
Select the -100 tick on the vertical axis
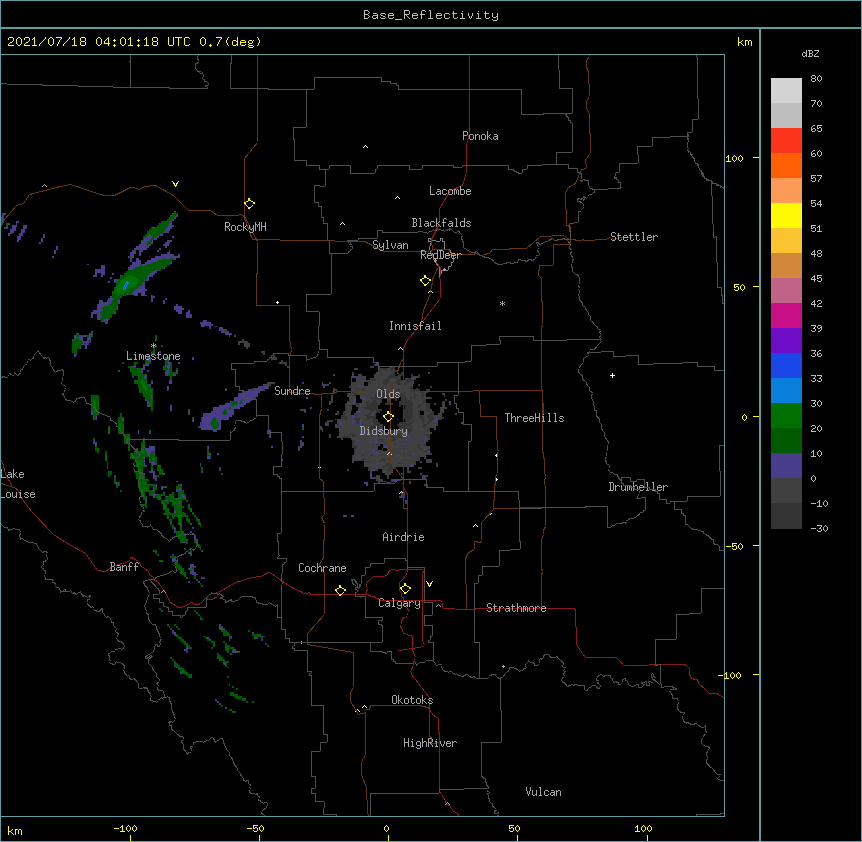coord(731,675)
